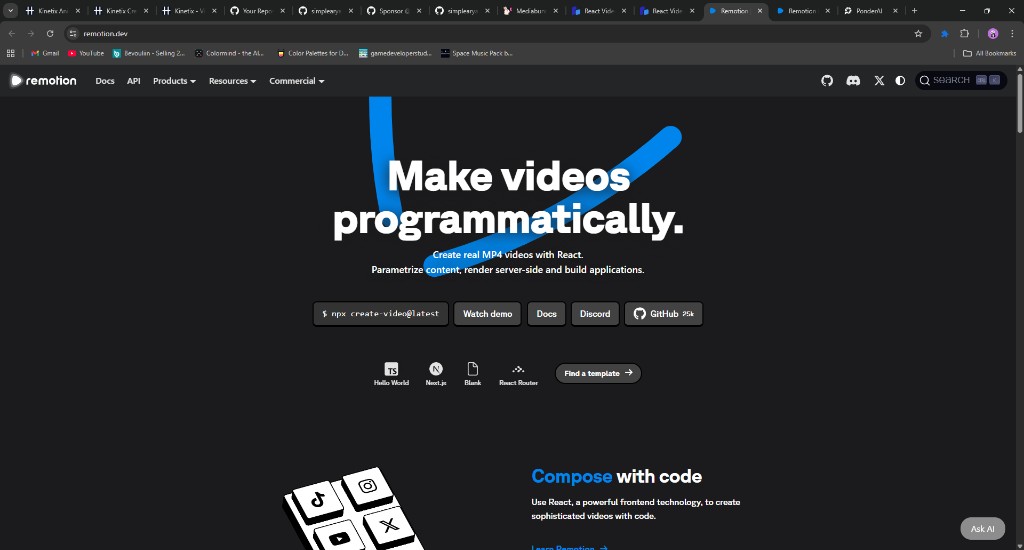1024x550 pixels.
Task: Switch to the last PonderAI tab
Action: point(869,10)
